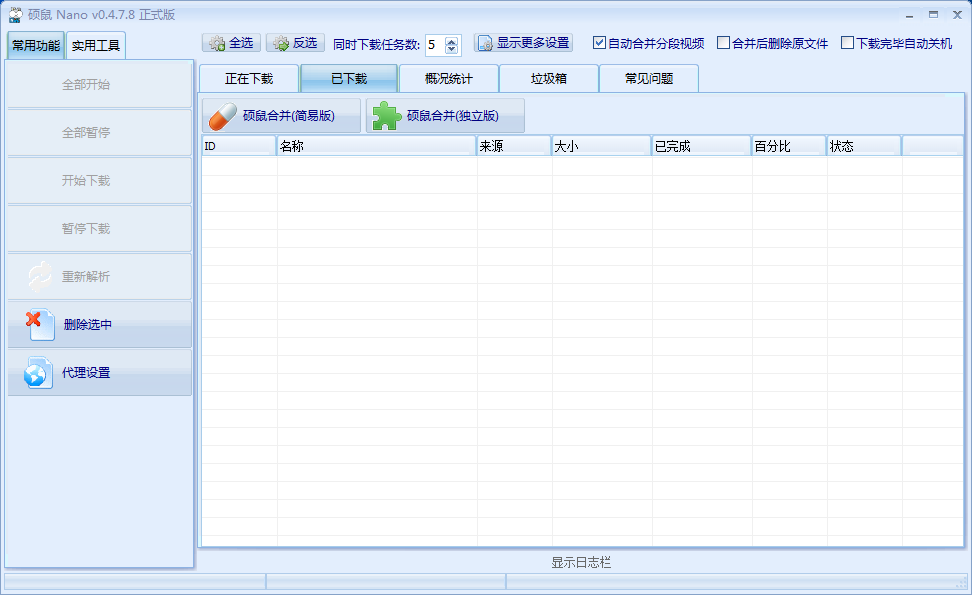Viewport: 972px width, 595px height.
Task: Switch to the 正在下载 tab
Action: (x=249, y=79)
